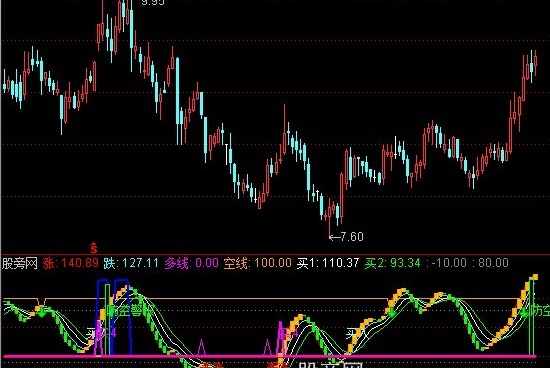Select the 涨: 140.89 indicator value
The width and height of the screenshot is (550, 368).
tap(71, 263)
